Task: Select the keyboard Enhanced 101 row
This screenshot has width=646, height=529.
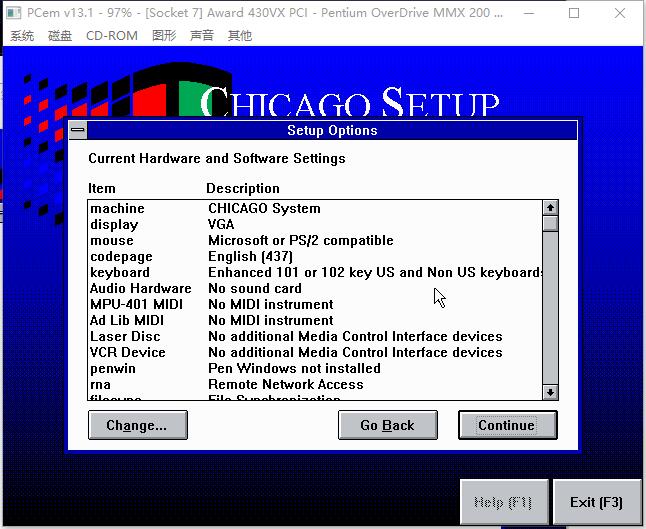Action: tap(315, 272)
